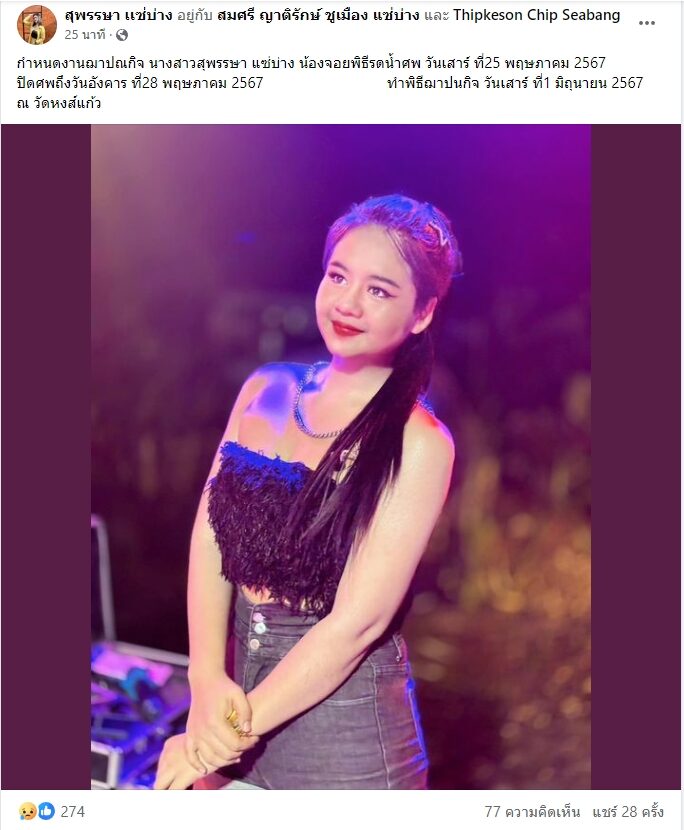Open tagged profile สมศรี ญาติรักษ์ ชูเมือง แซ่บ่าง
Viewport: 684px width, 830px height.
pos(318,15)
